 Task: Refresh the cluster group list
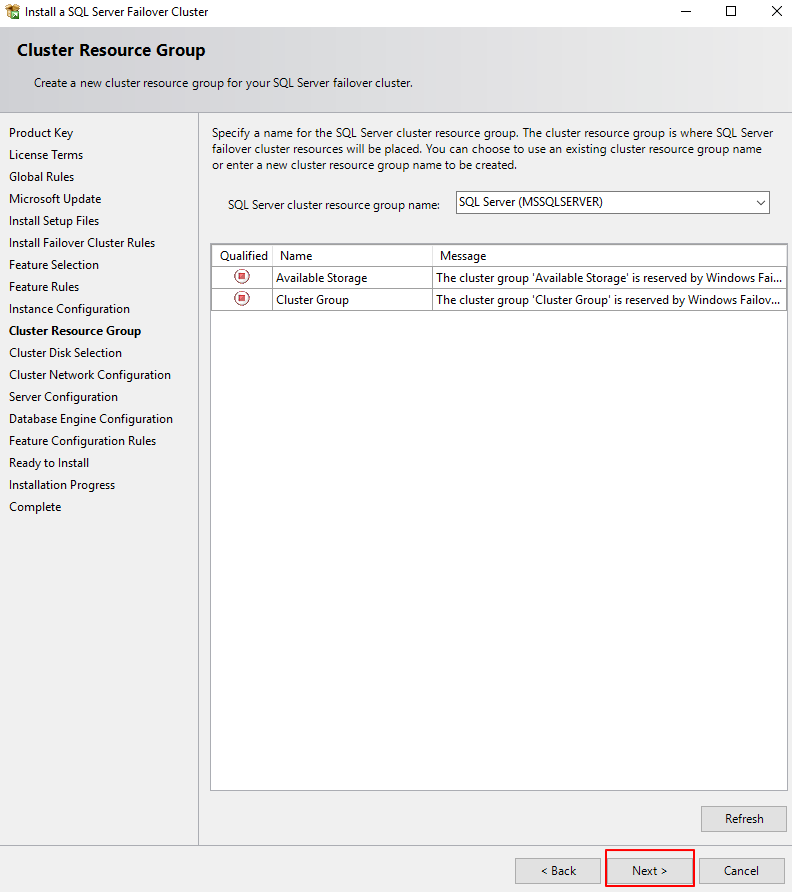[744, 819]
